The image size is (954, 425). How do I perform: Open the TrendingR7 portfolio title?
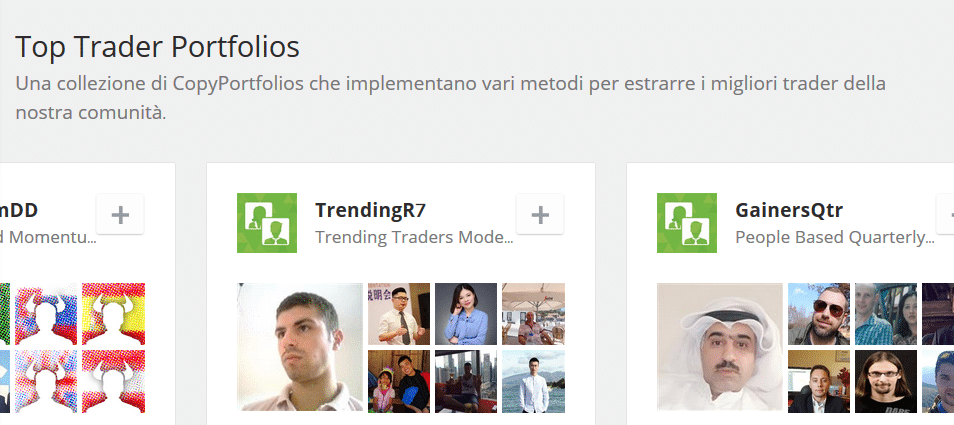tap(371, 210)
